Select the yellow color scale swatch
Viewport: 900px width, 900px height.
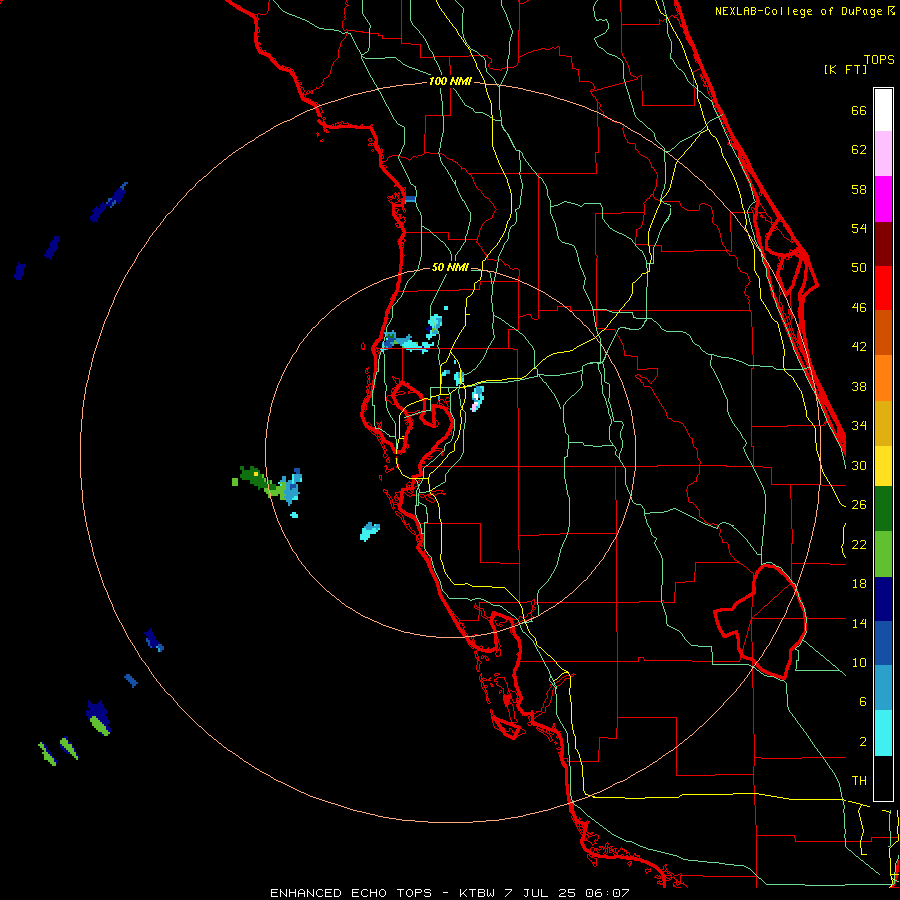[883, 466]
